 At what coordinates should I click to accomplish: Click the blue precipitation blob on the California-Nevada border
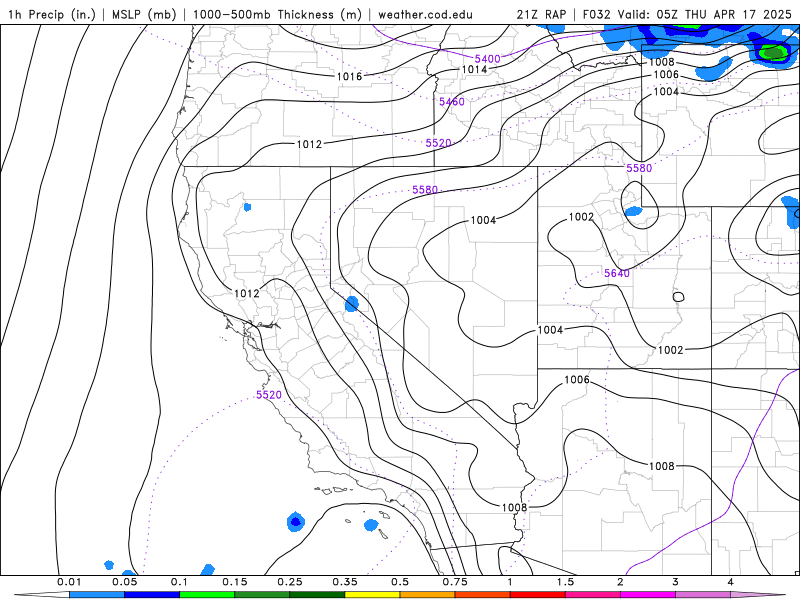tap(352, 304)
